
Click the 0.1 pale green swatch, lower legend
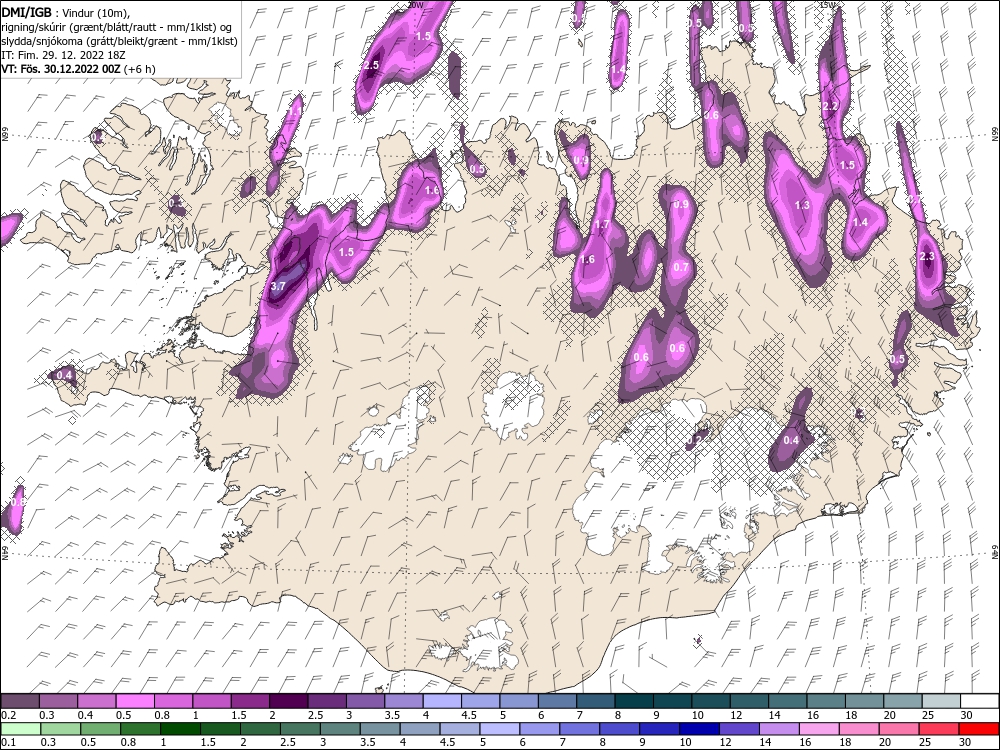coord(21,730)
